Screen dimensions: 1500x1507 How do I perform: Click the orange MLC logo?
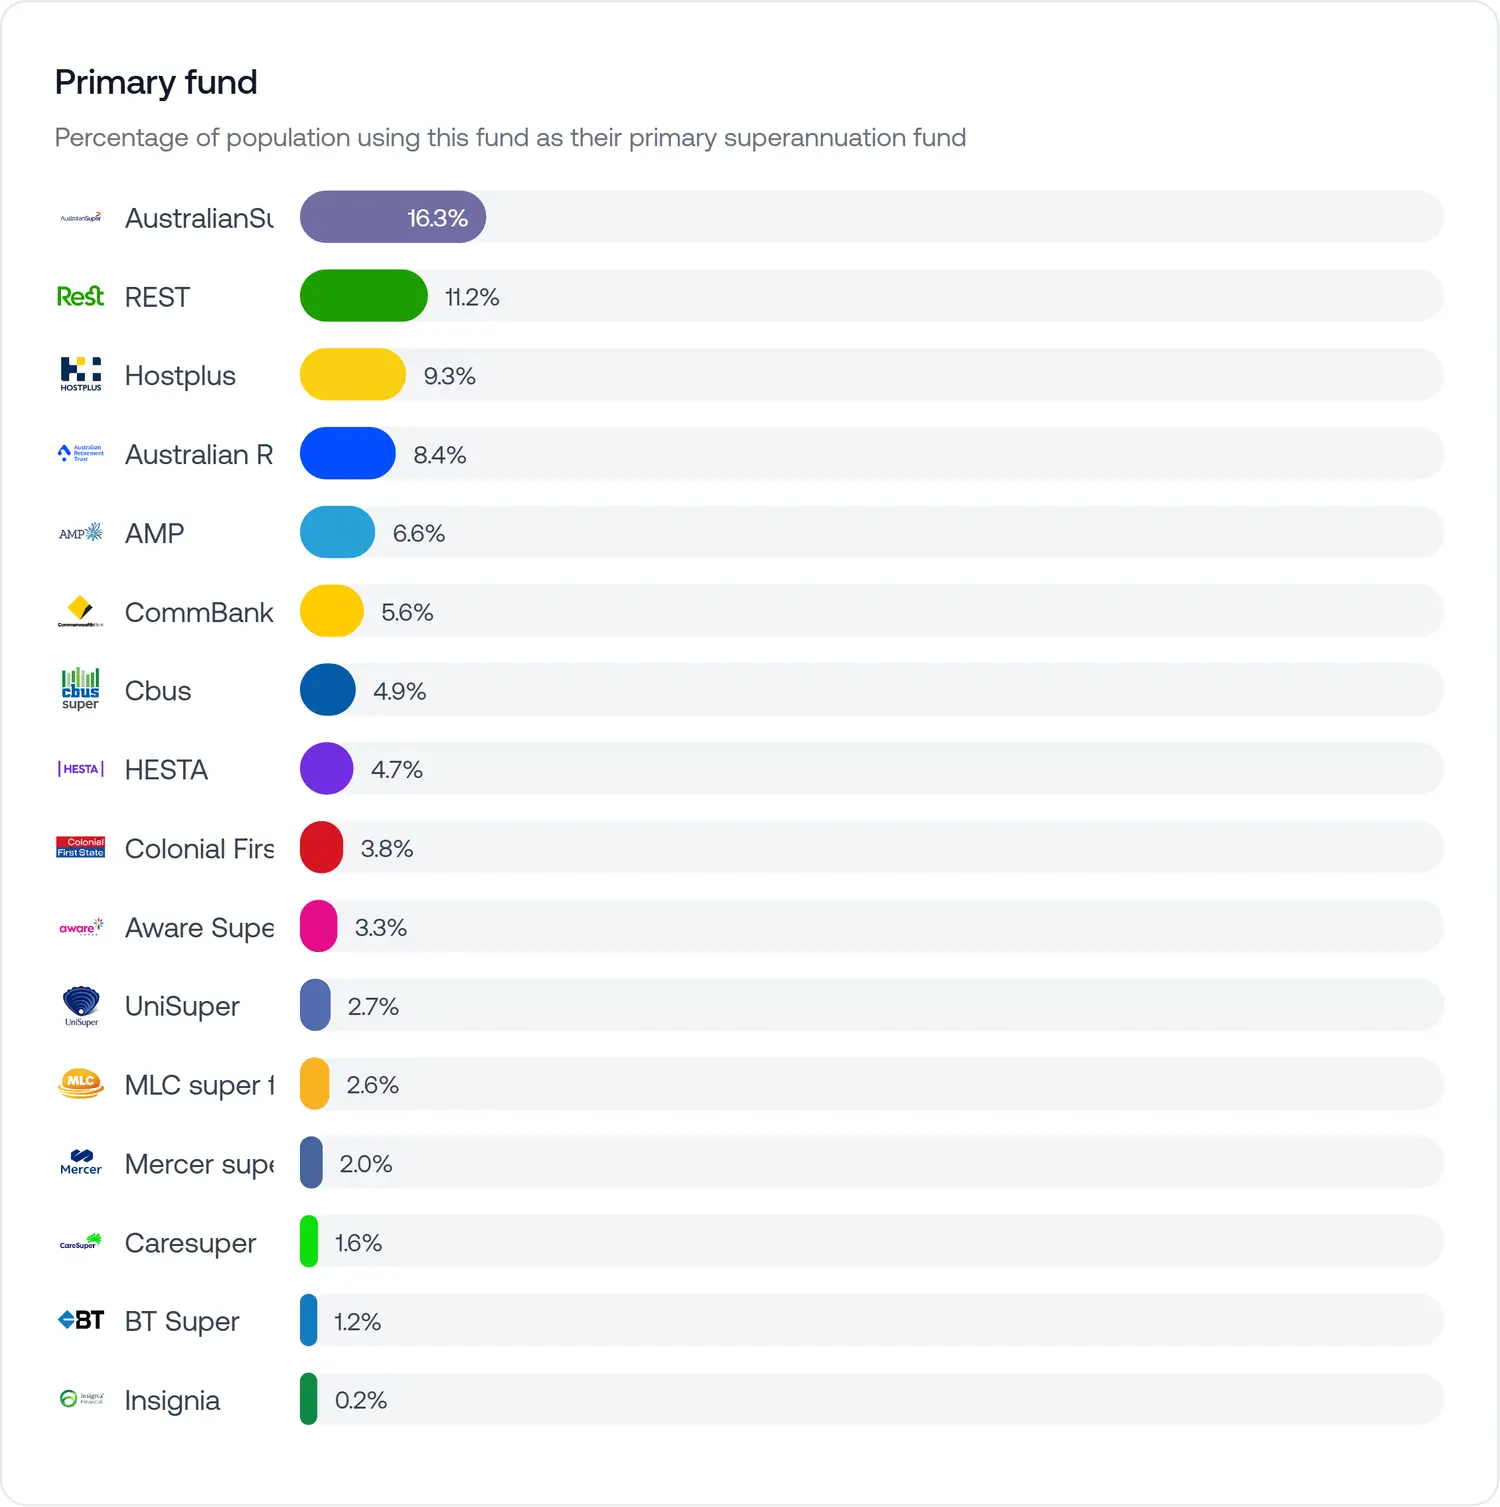[x=80, y=1084]
